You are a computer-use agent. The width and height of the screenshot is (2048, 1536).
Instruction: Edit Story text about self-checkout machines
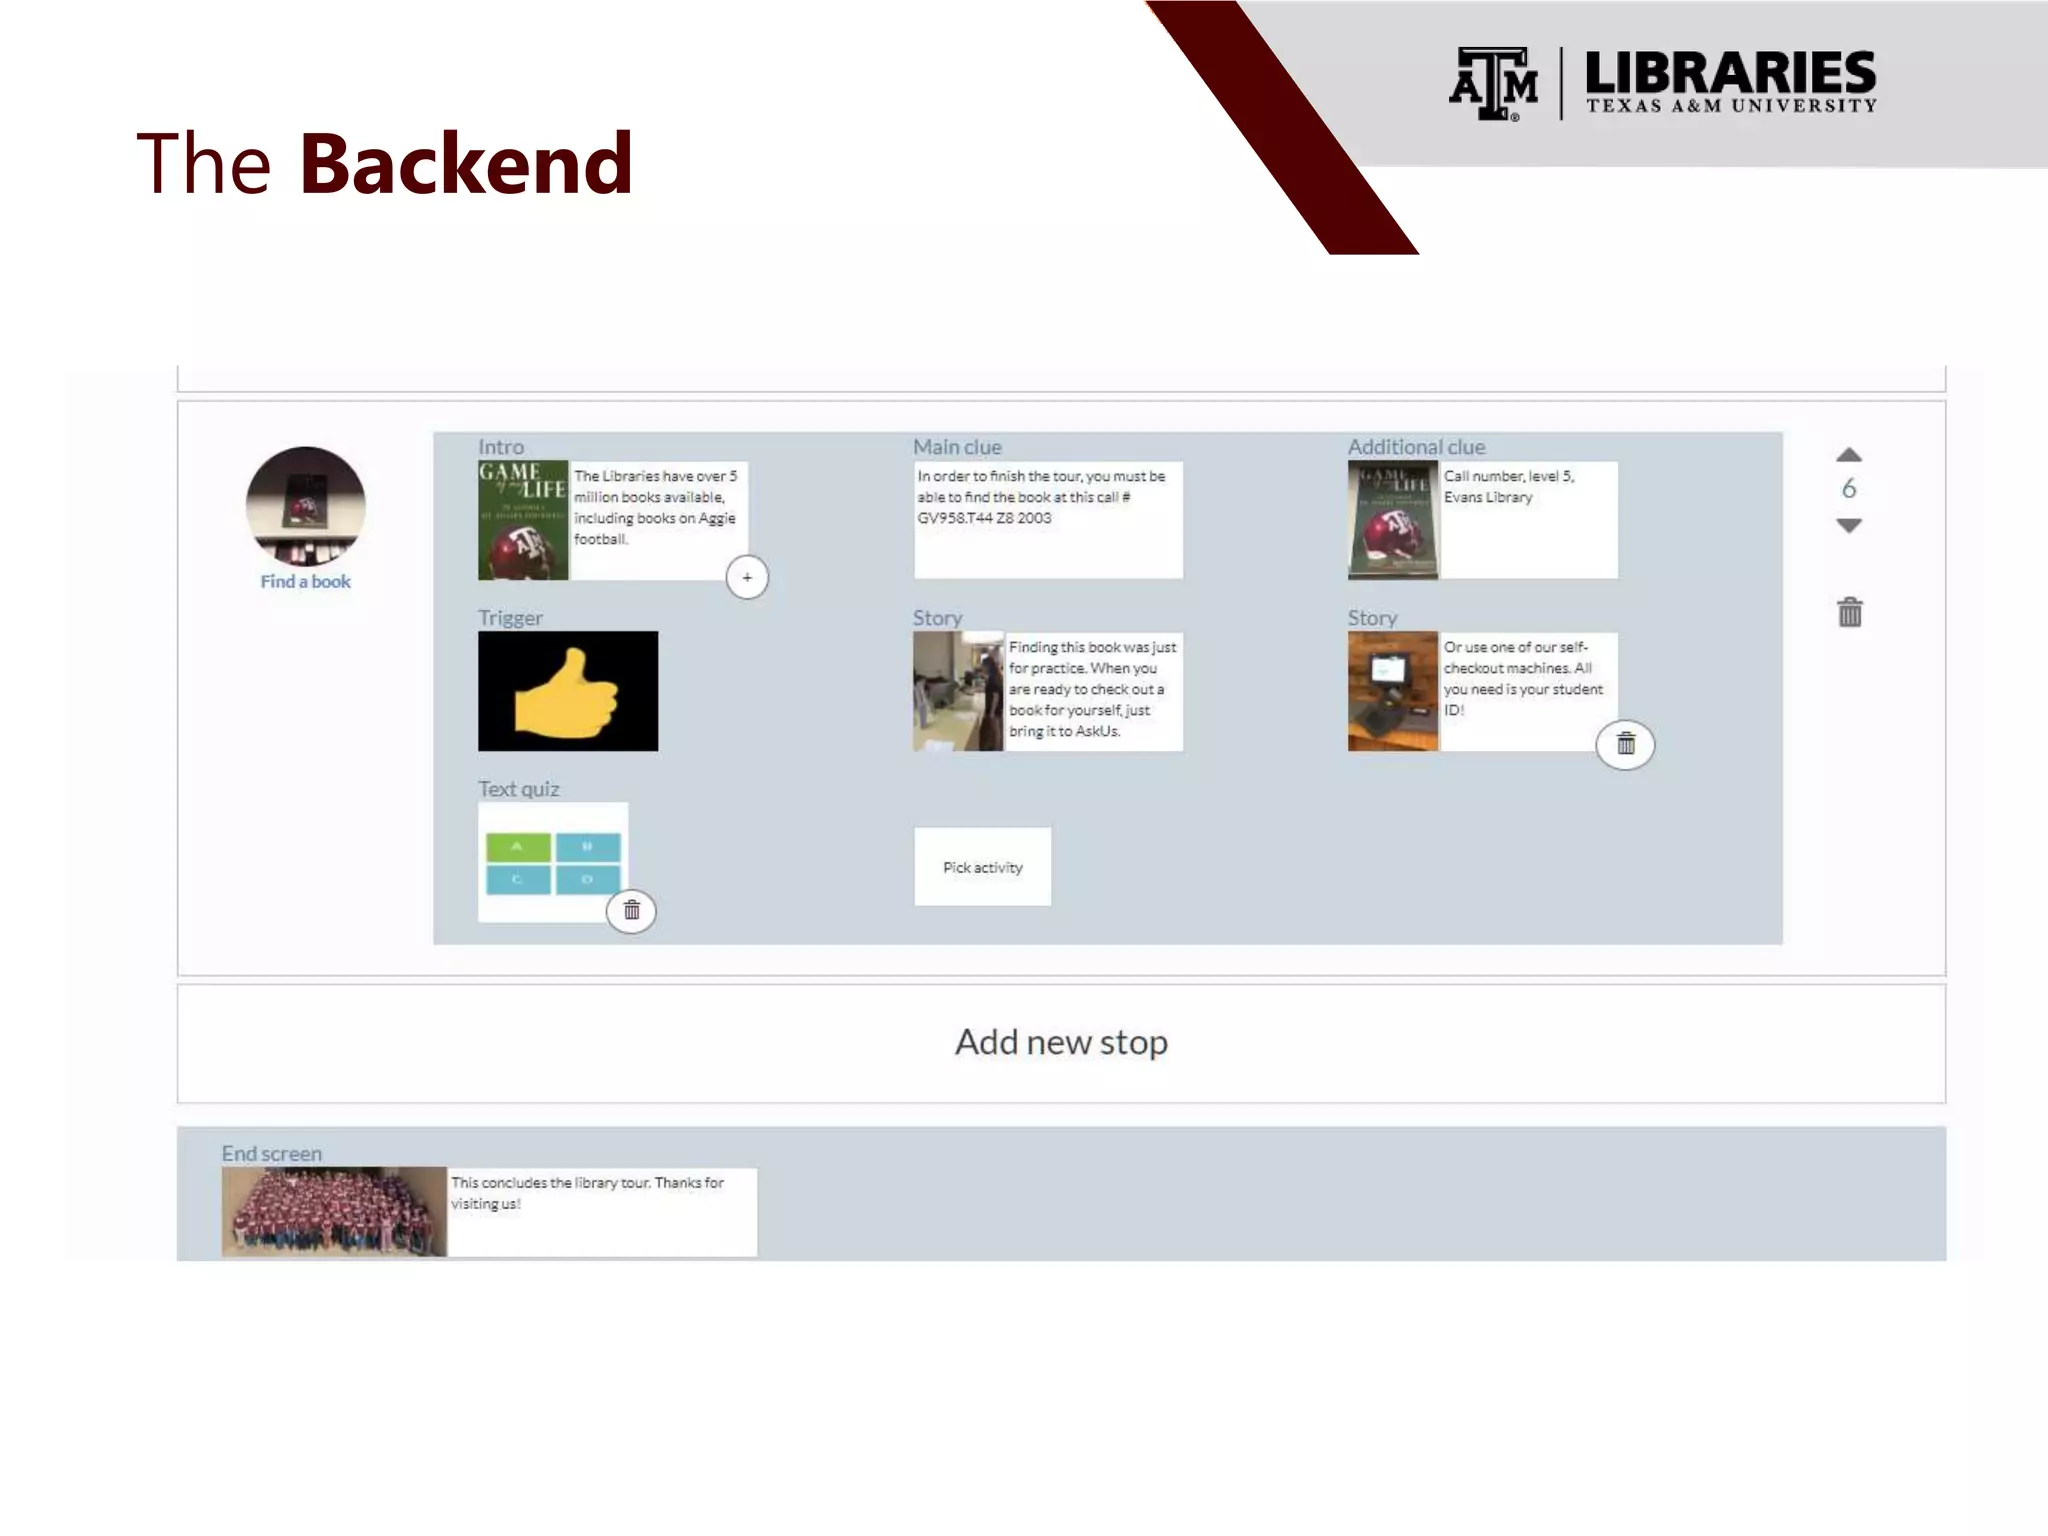pos(1528,691)
